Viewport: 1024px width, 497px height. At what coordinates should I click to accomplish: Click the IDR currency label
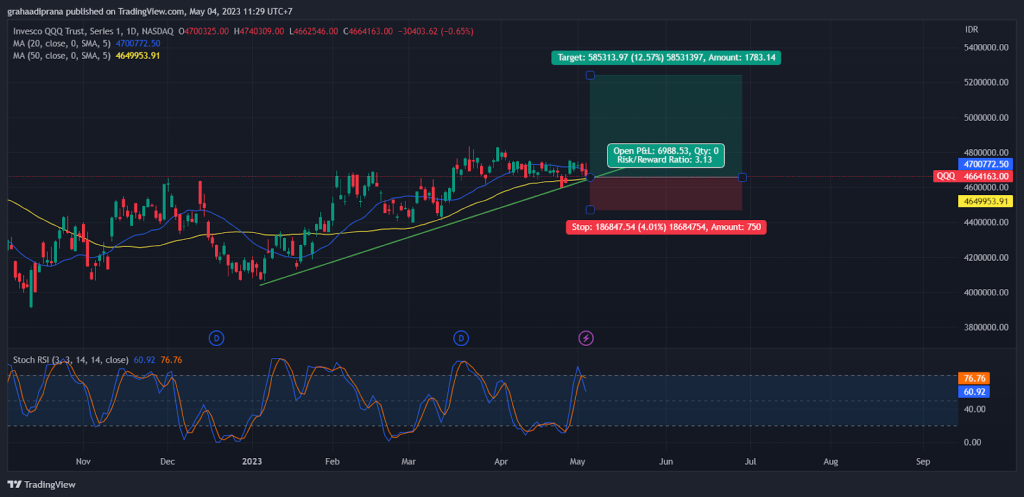click(971, 30)
